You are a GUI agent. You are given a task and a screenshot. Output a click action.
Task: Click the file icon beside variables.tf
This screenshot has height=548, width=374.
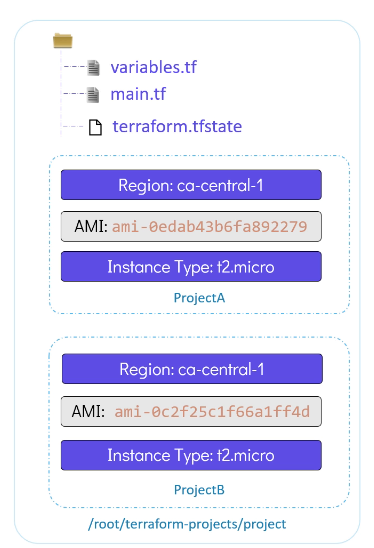[93, 68]
